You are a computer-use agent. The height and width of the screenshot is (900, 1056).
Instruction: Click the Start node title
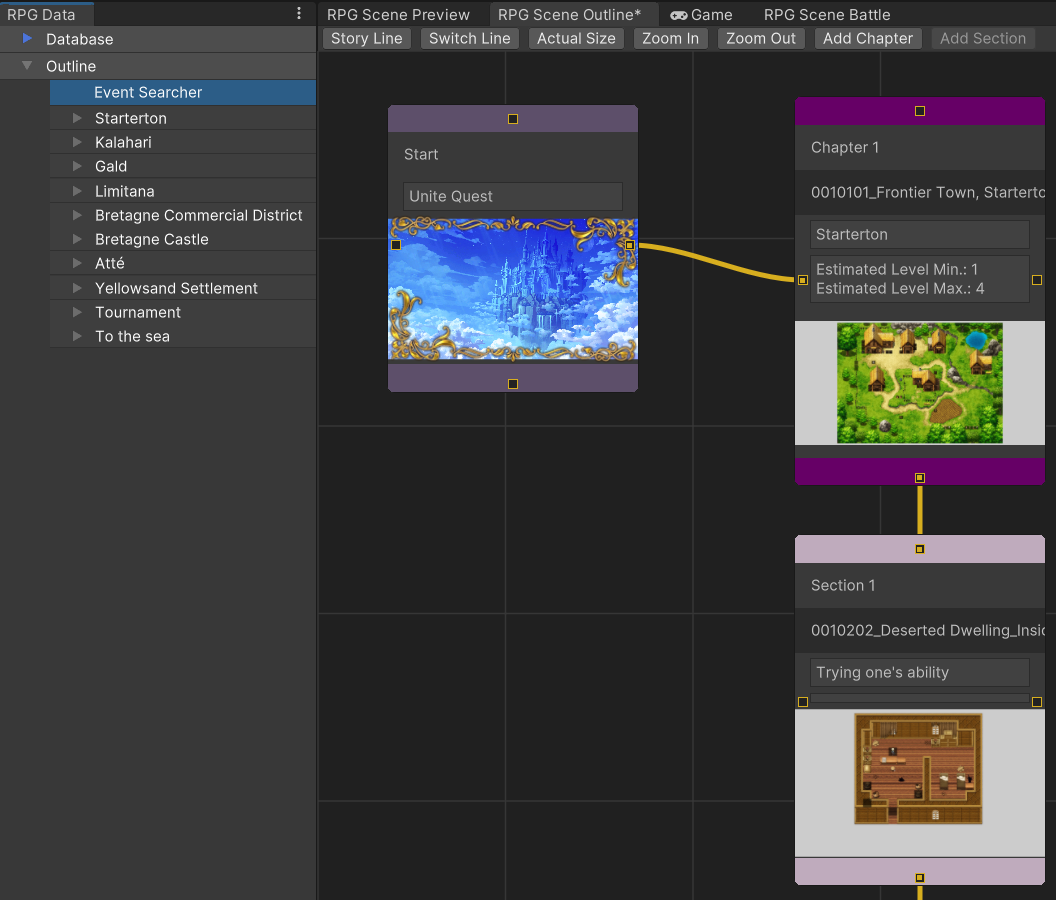[x=421, y=154]
